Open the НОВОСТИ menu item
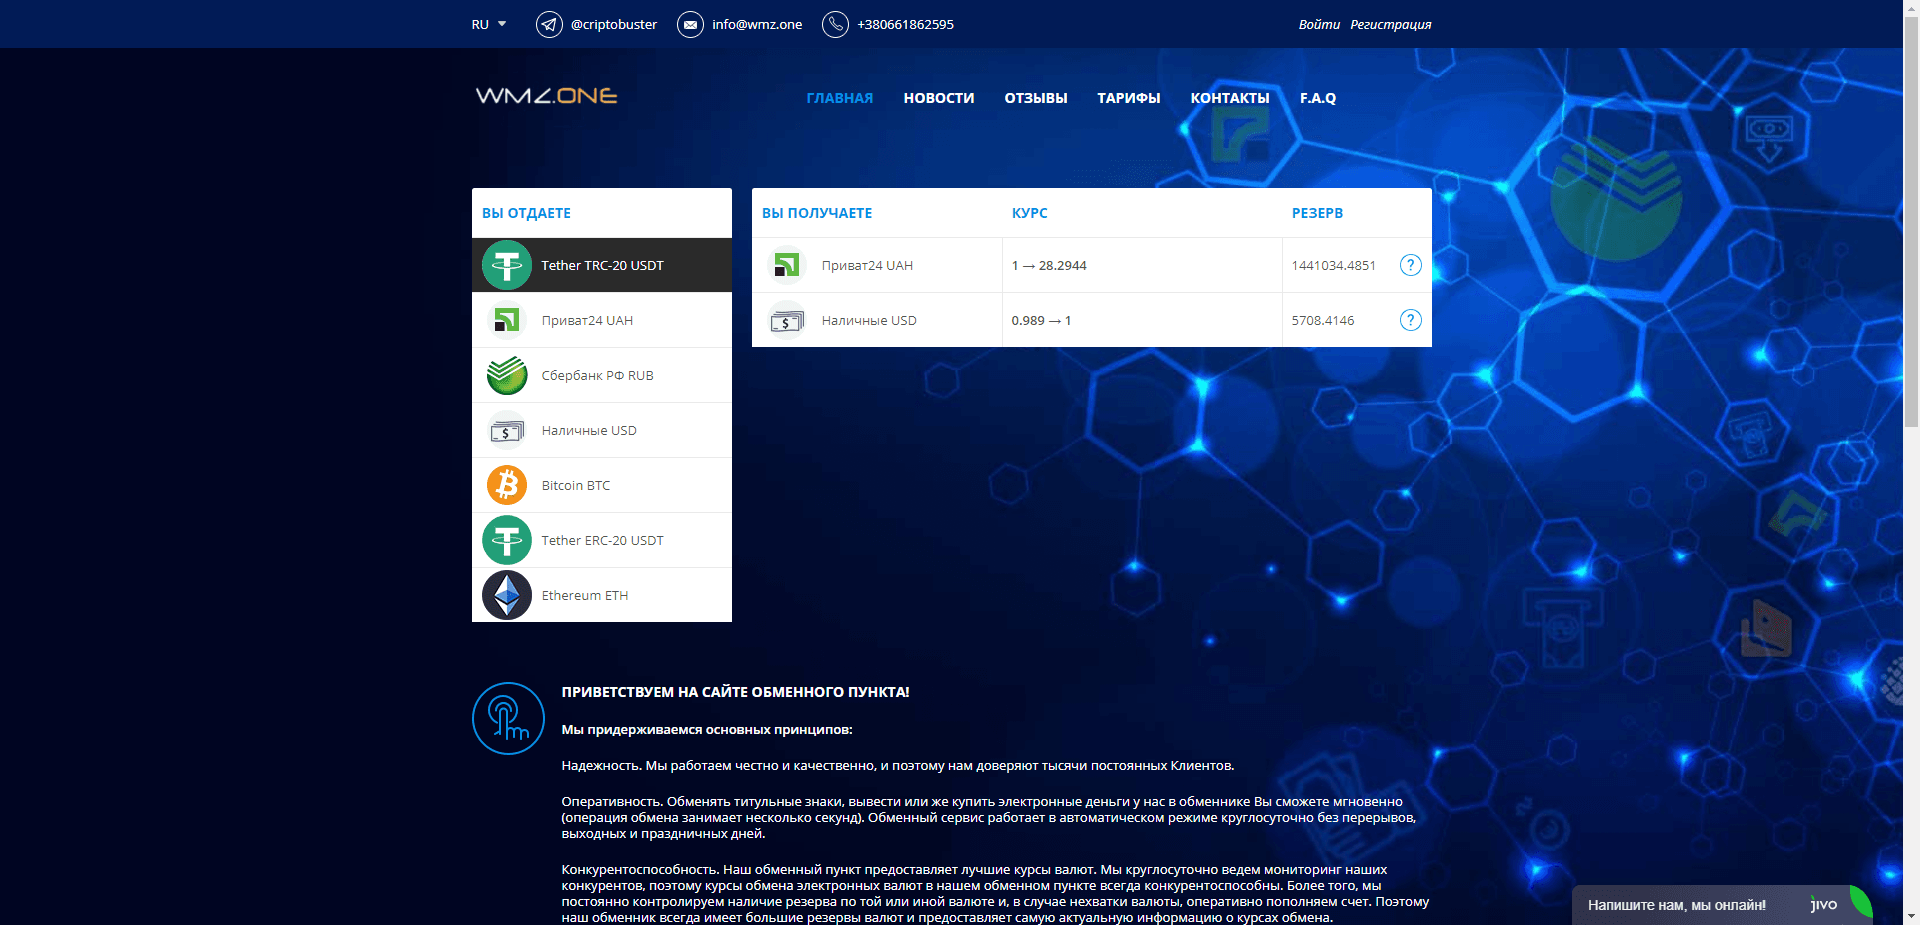 (x=938, y=98)
